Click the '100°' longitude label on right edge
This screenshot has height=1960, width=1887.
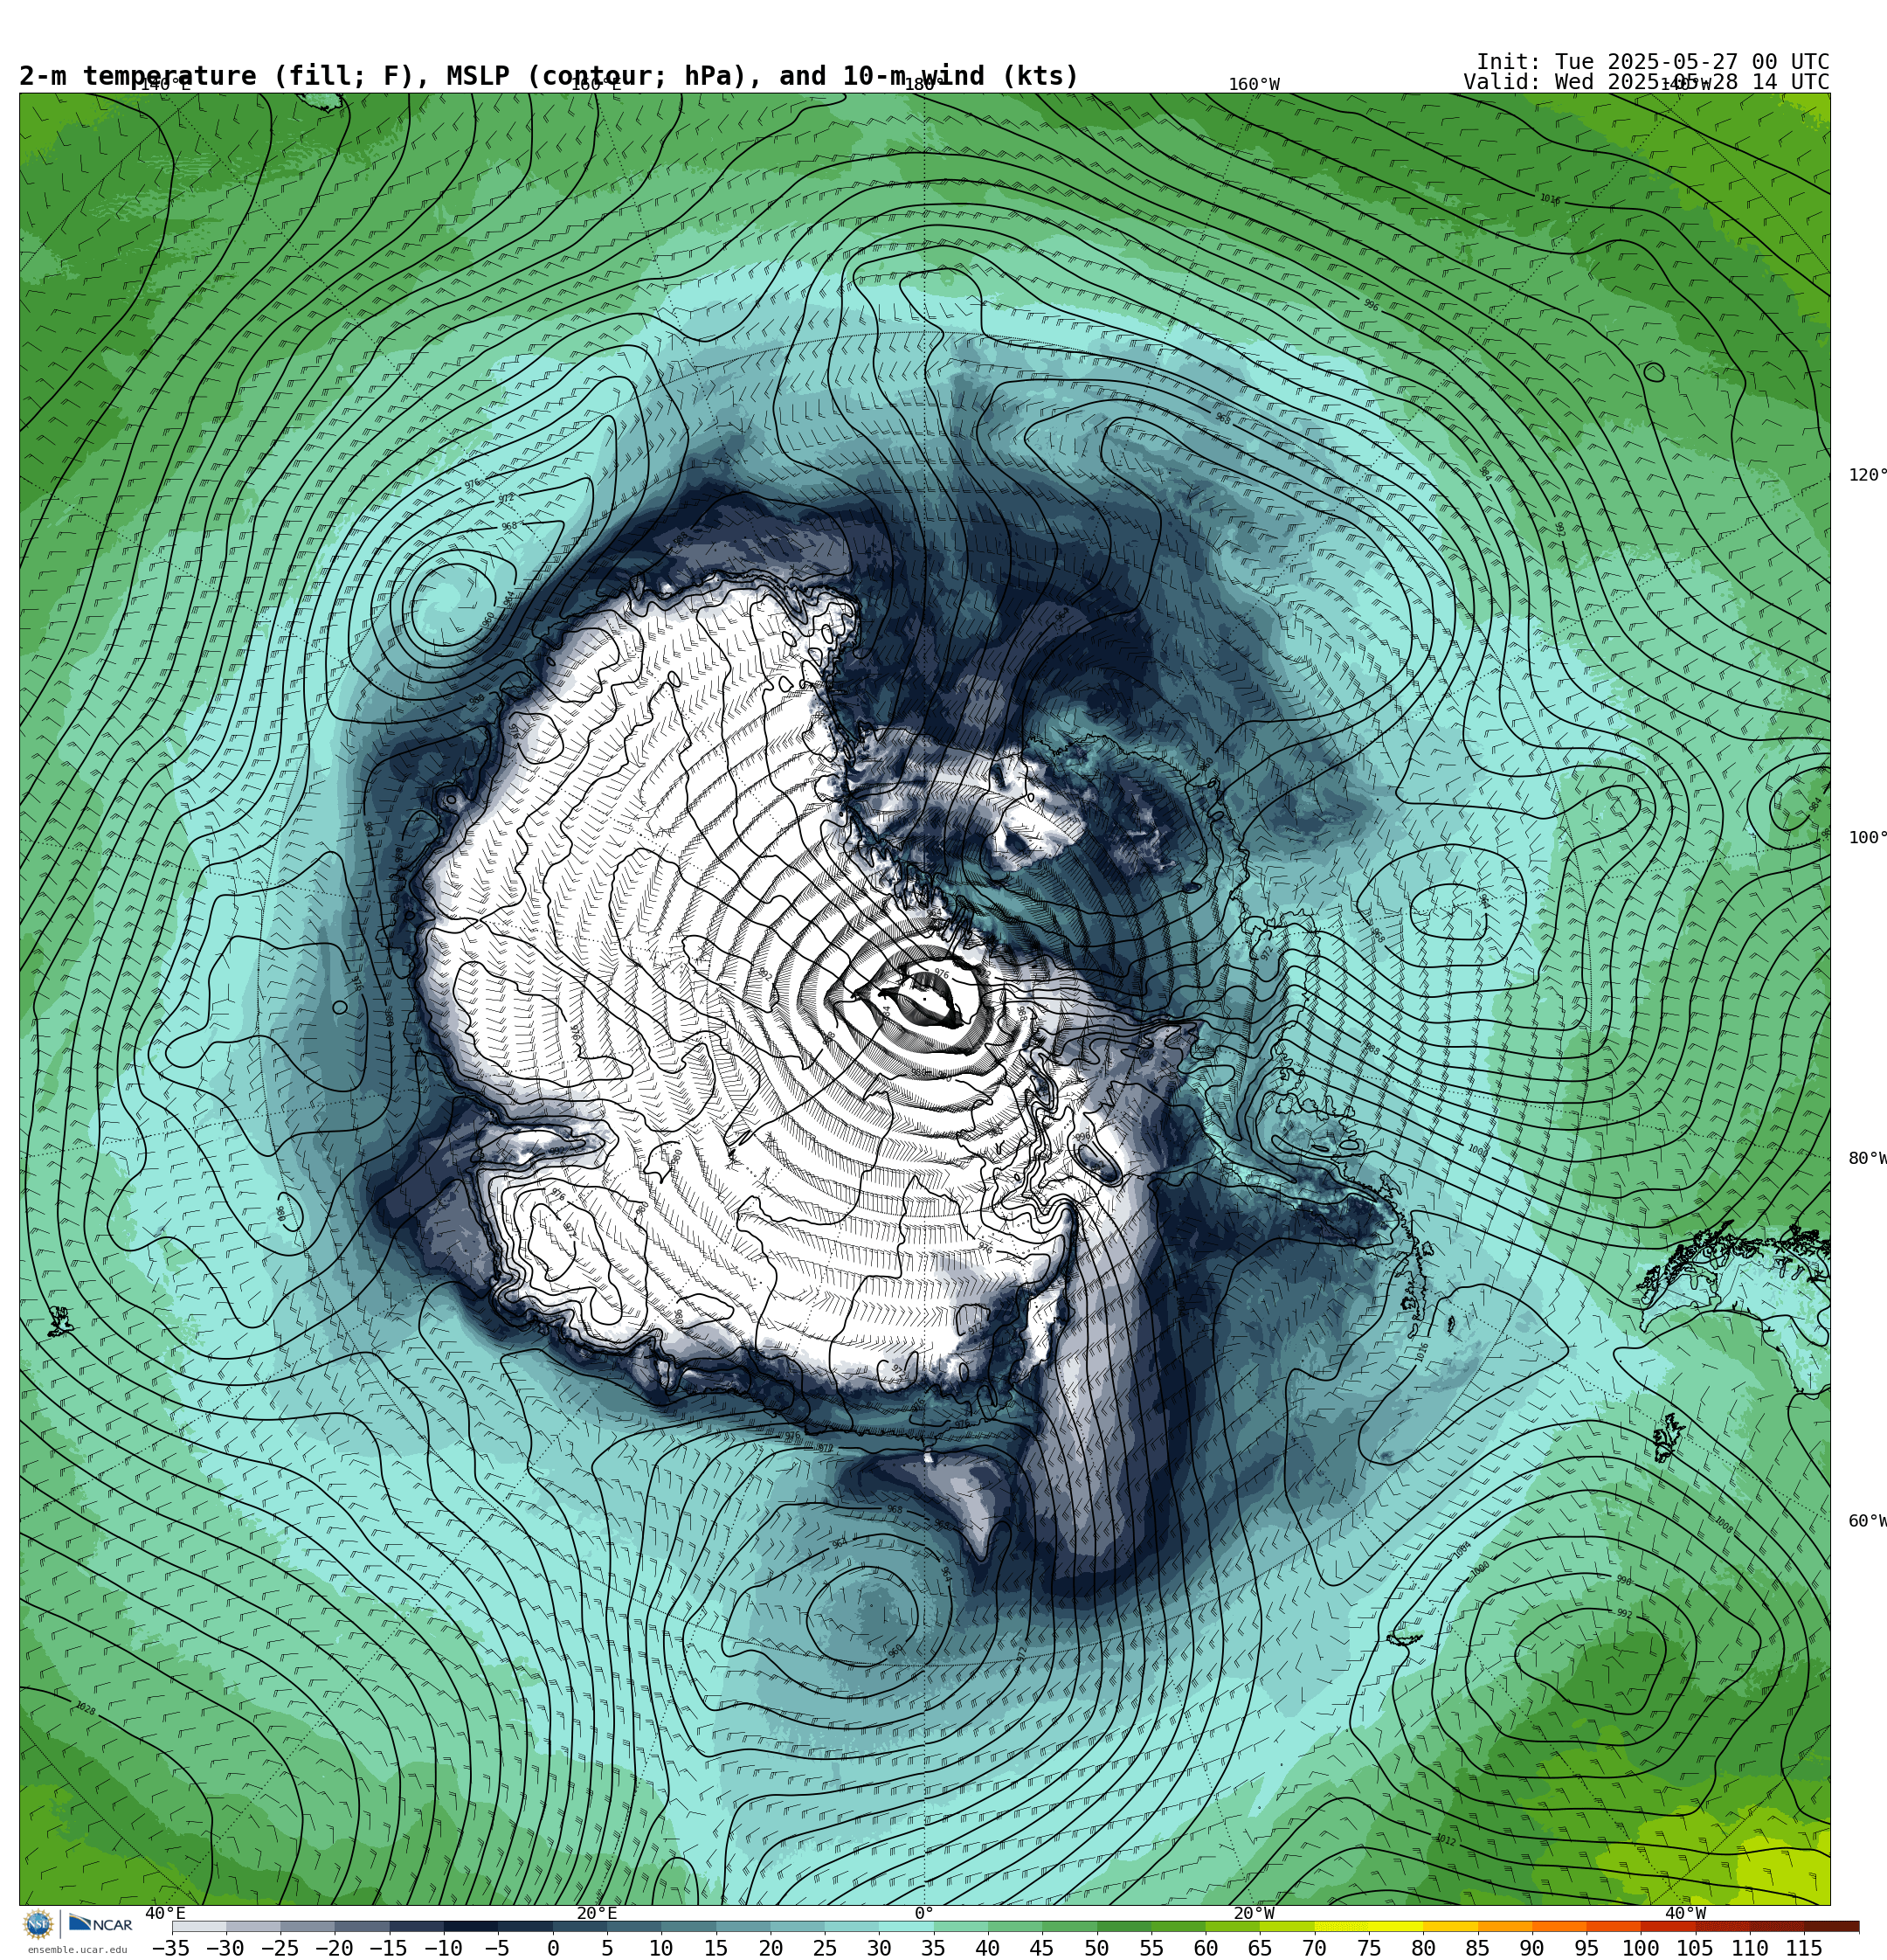tap(1867, 838)
